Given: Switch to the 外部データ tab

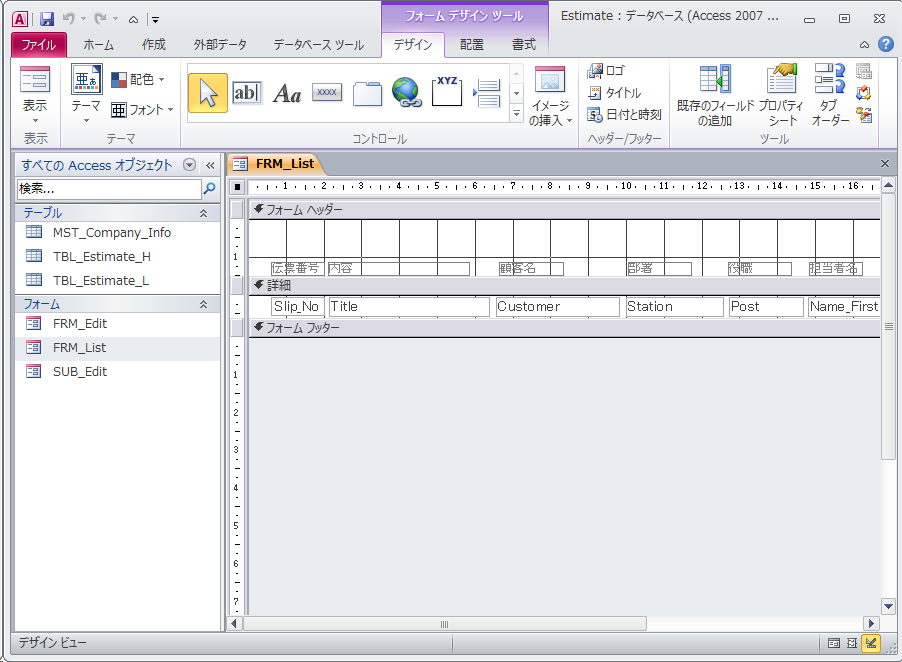Looking at the screenshot, I should (220, 45).
